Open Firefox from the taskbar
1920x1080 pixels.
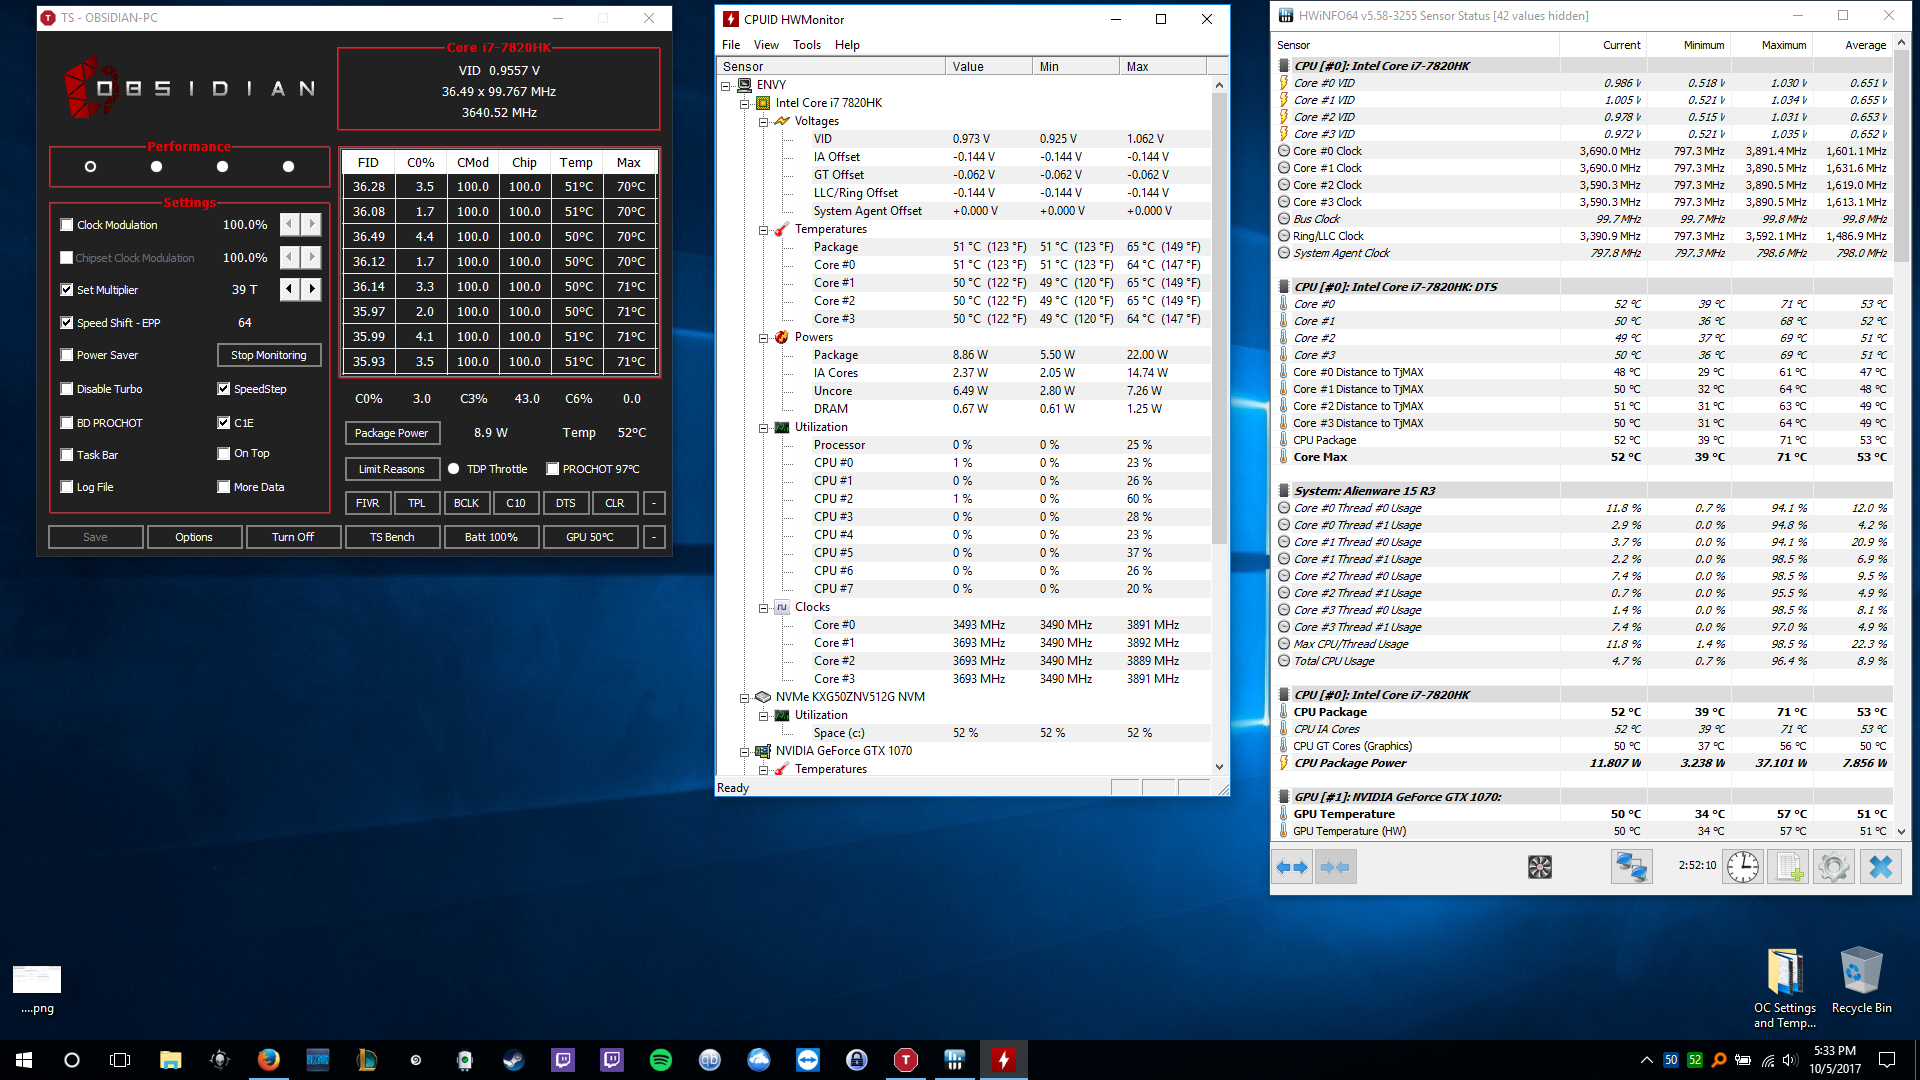coord(268,1060)
